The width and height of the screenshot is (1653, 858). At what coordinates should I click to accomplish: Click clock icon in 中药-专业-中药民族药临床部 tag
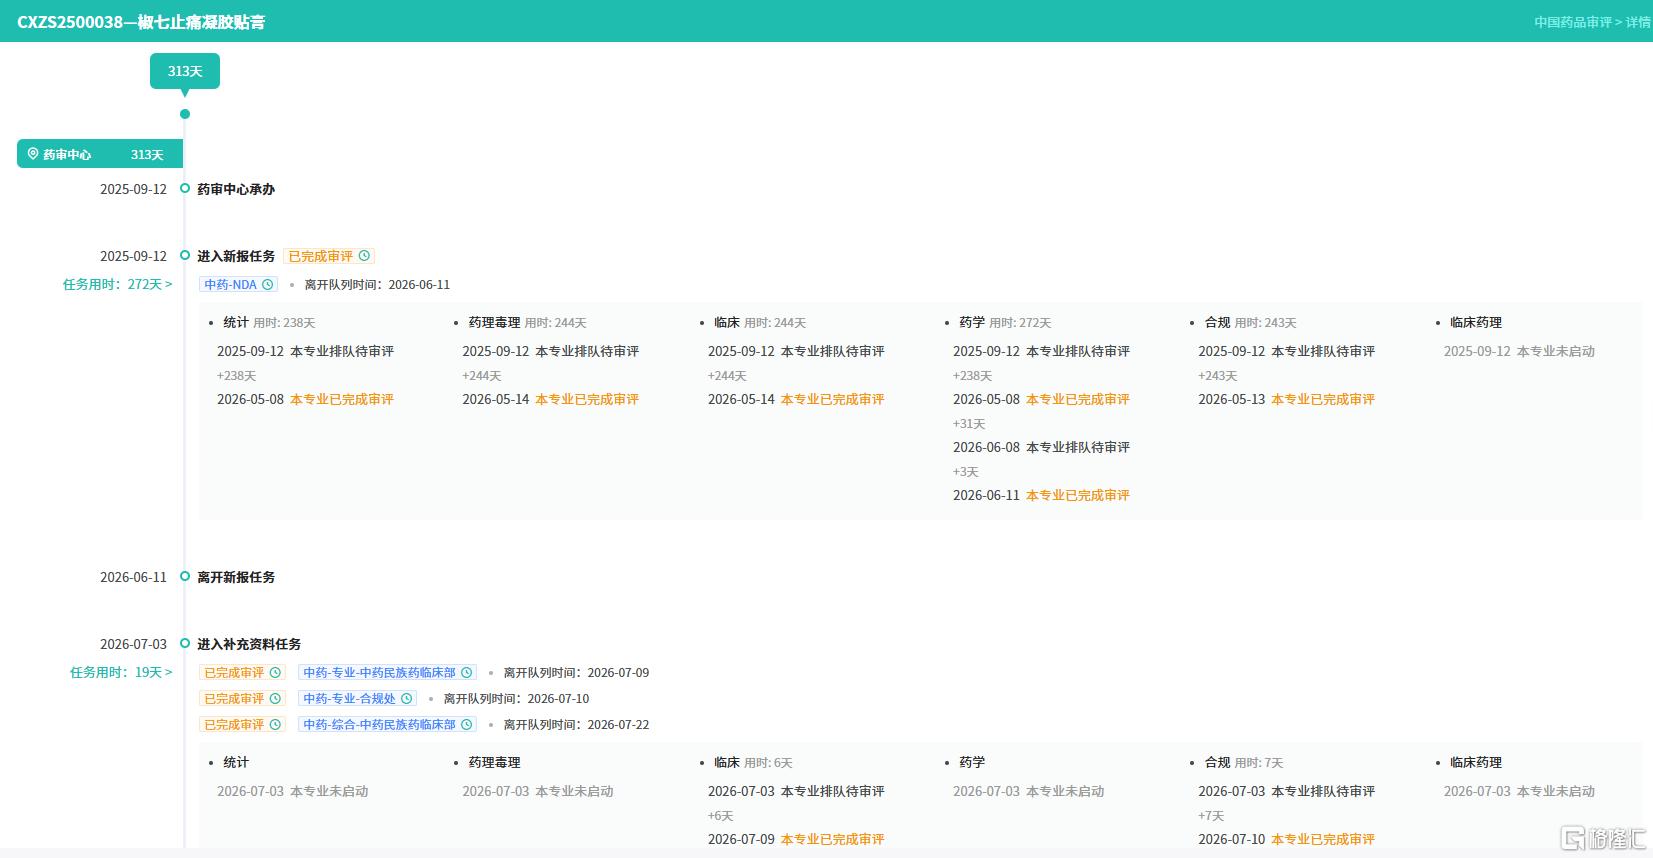pos(466,672)
